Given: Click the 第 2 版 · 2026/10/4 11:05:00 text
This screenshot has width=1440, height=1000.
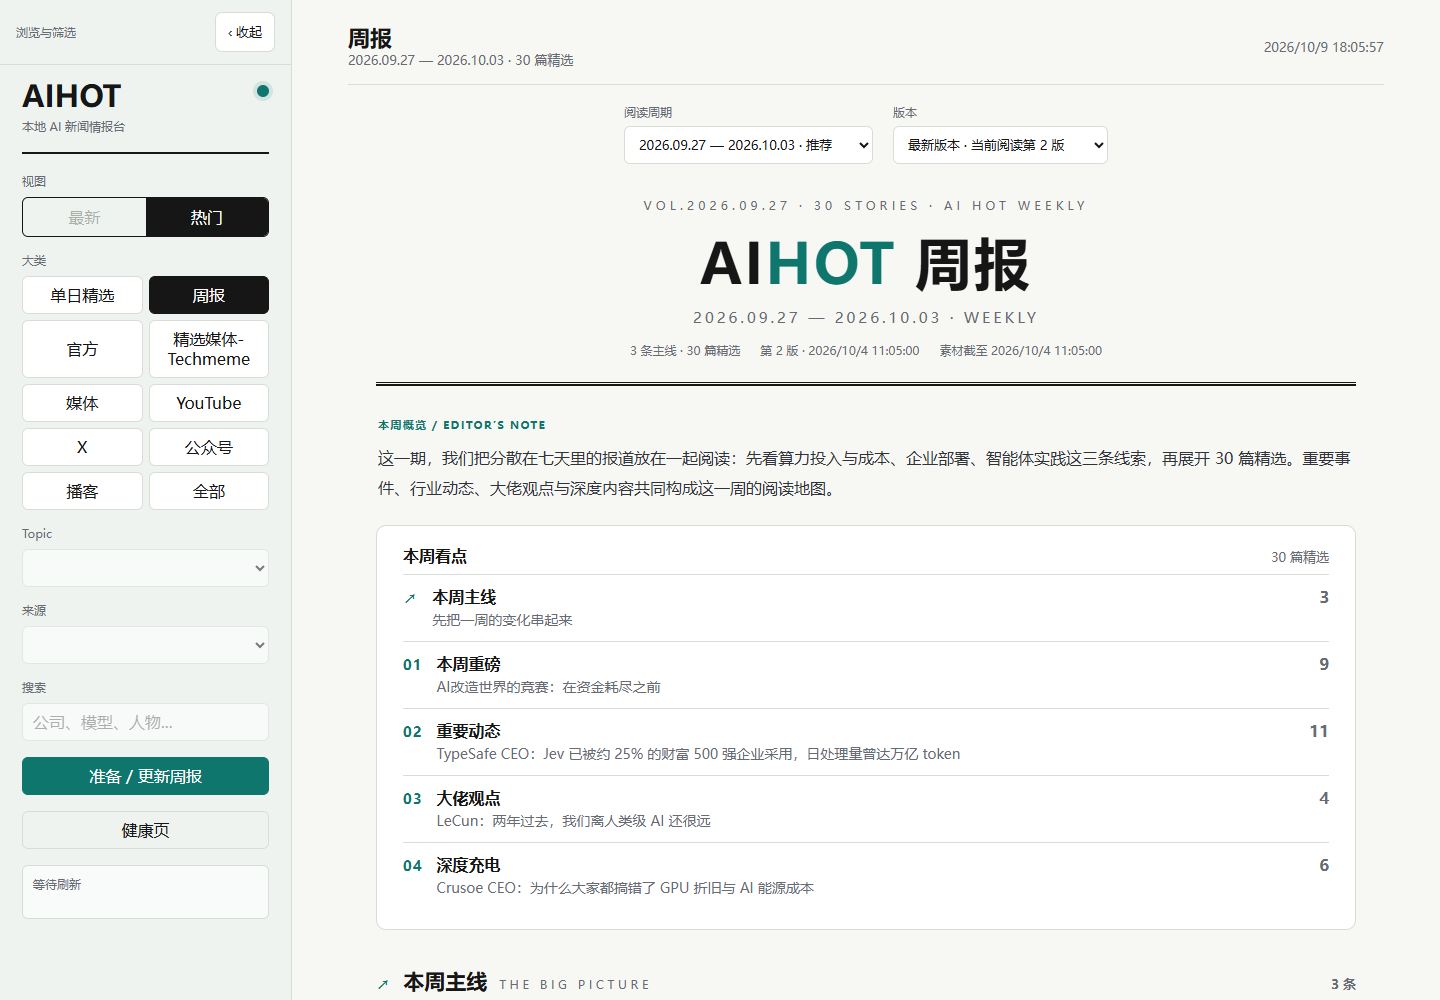Looking at the screenshot, I should click(839, 351).
